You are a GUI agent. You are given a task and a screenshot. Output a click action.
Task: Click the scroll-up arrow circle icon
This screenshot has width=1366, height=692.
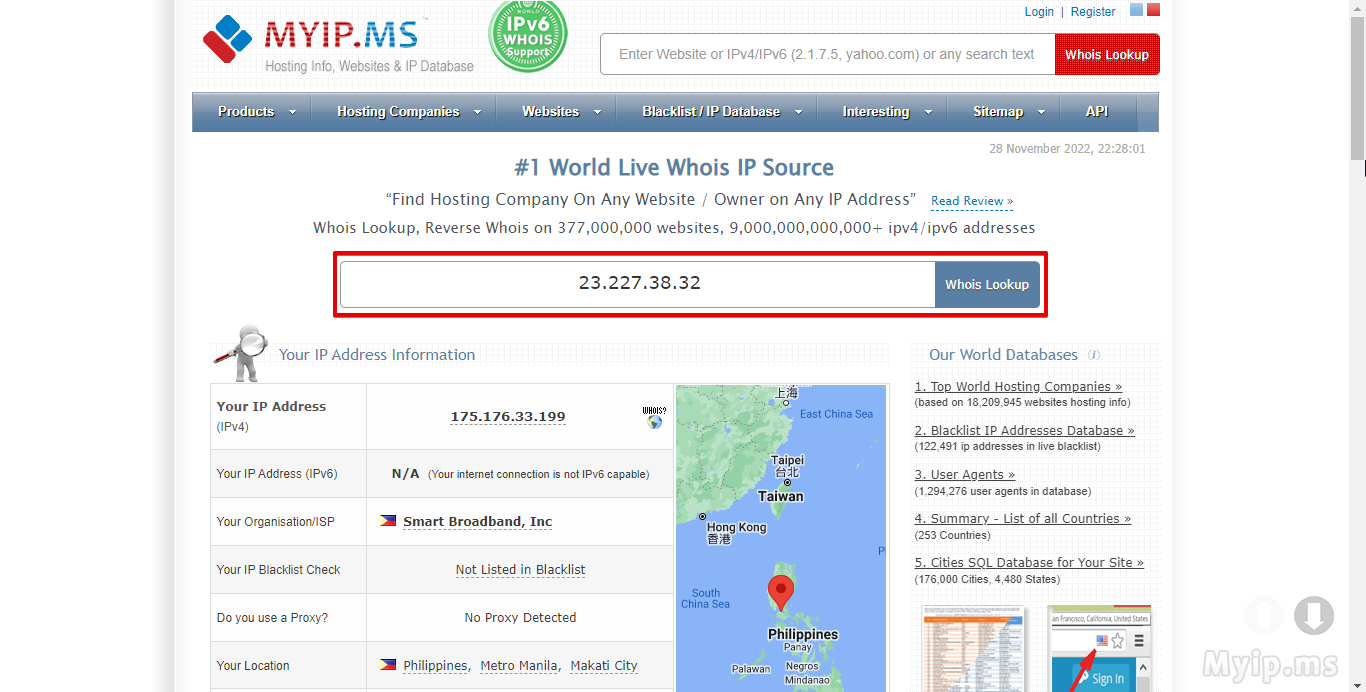coord(1265,616)
